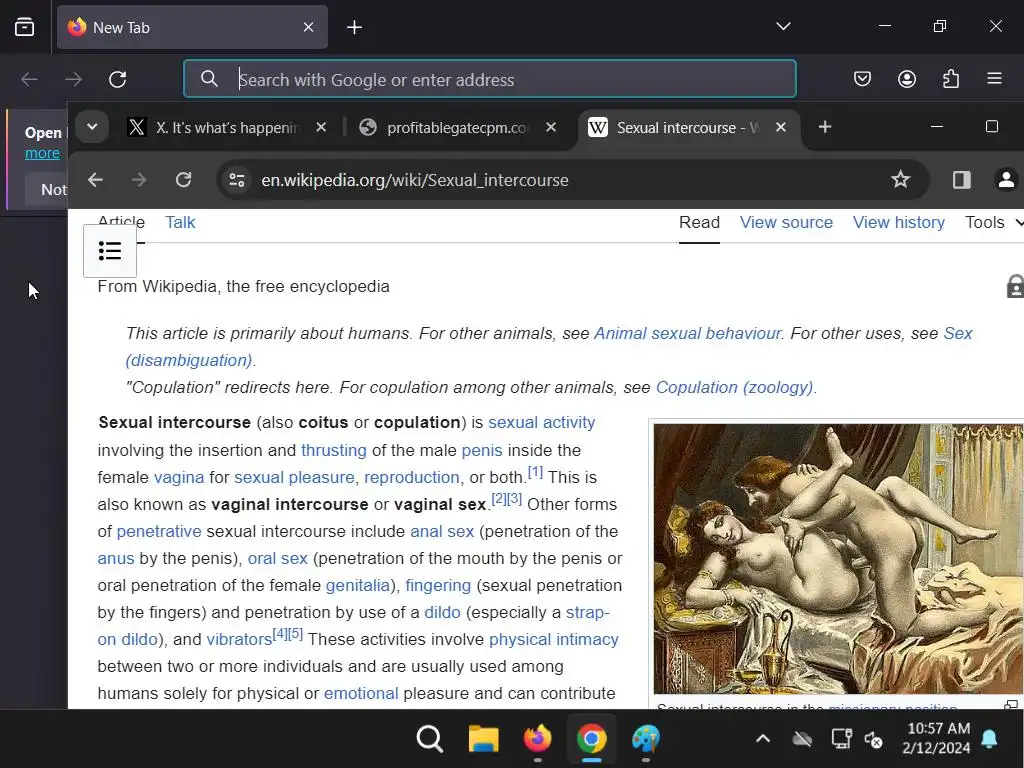Open File Explorer from taskbar
The height and width of the screenshot is (768, 1024).
coord(483,739)
